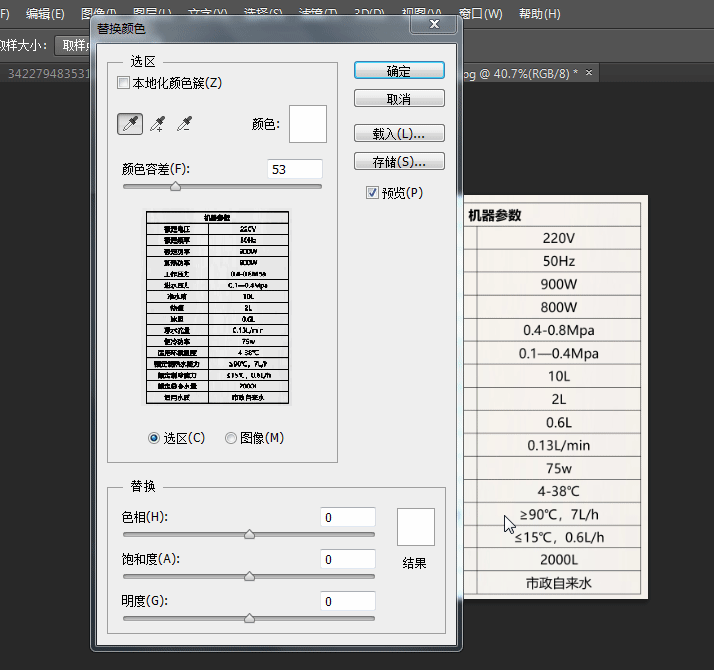This screenshot has height=670, width=714.
Task: Click the 75w cell in the image
Action: coord(558,468)
